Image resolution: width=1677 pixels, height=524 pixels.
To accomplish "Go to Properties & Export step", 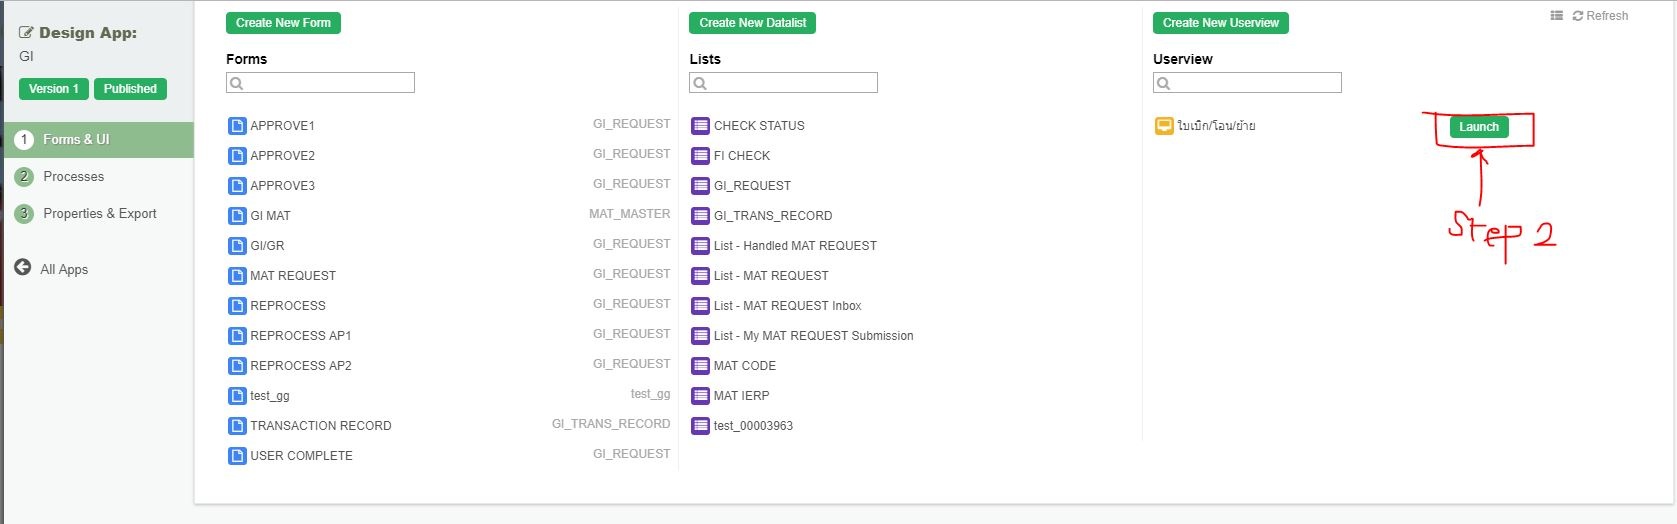I will (x=99, y=214).
